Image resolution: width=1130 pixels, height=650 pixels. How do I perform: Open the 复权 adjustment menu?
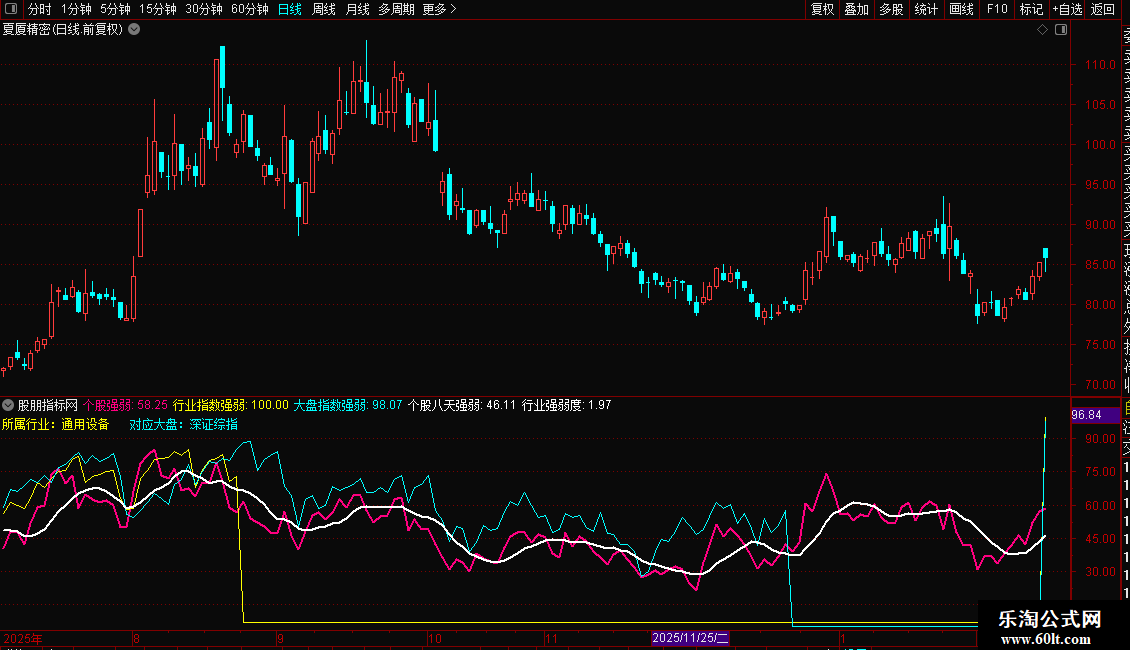822,10
